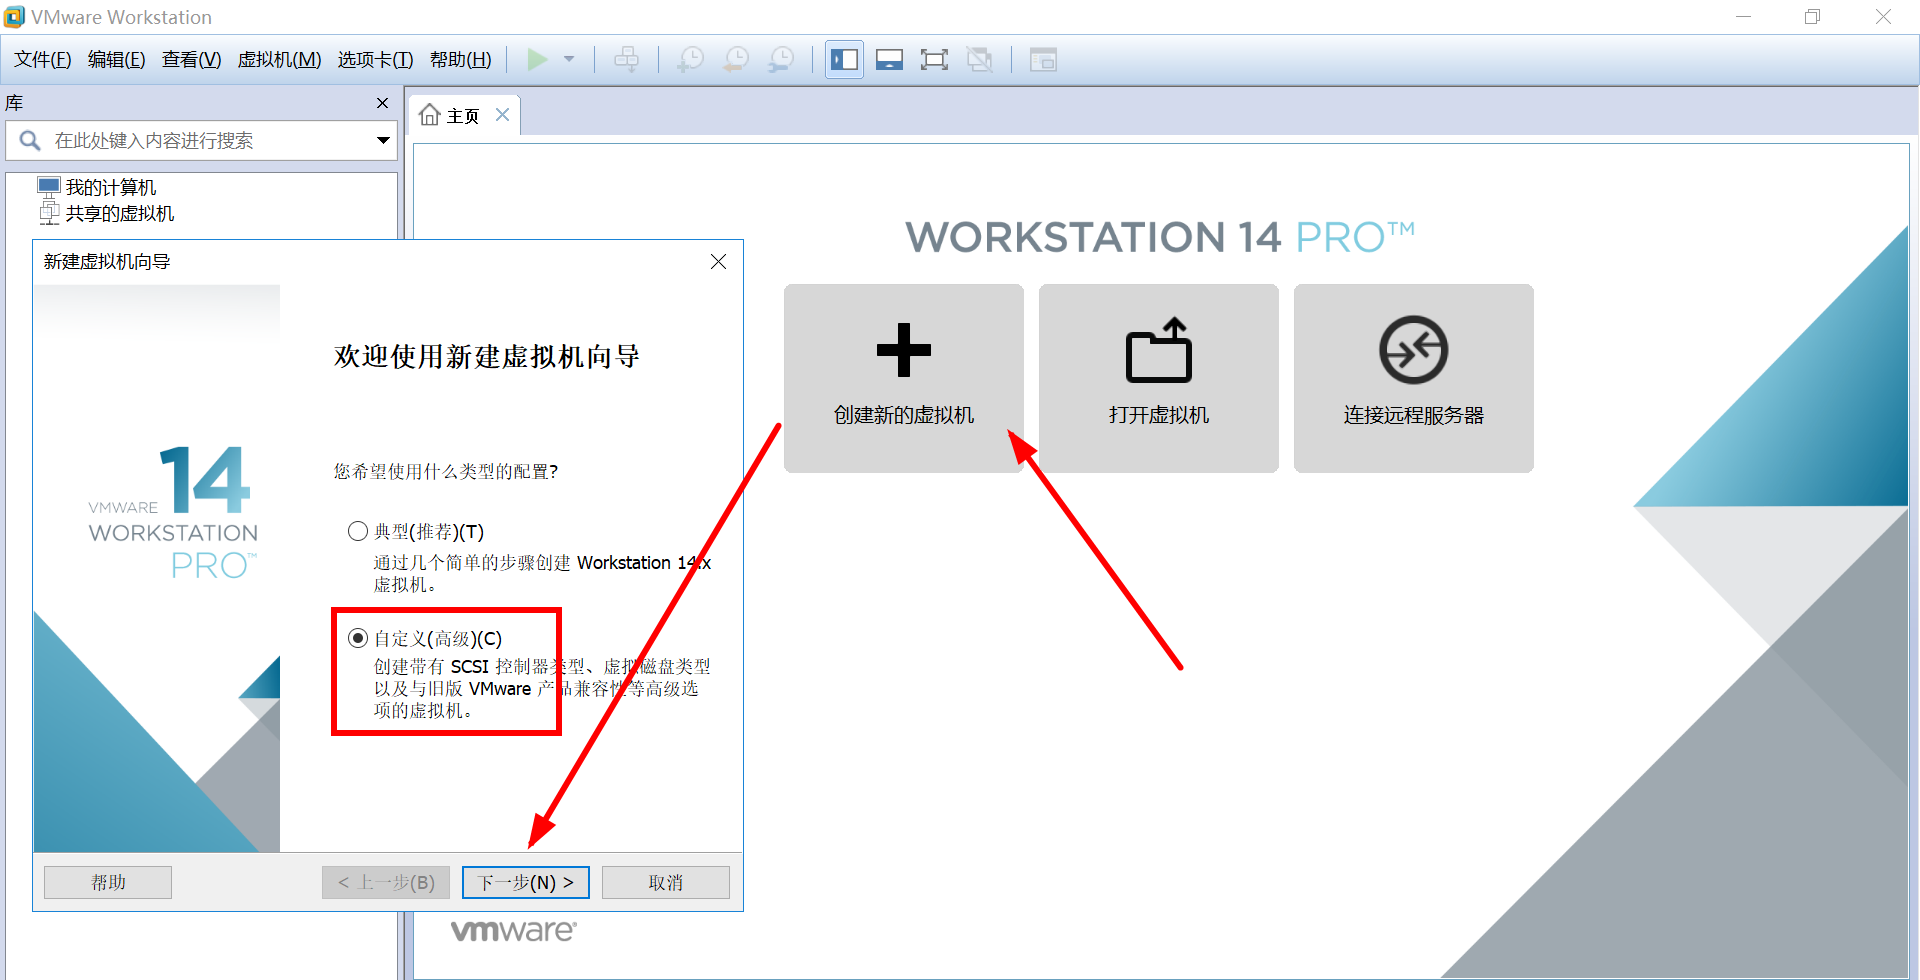Select the 典型(推荐)(T) radio button

357,531
